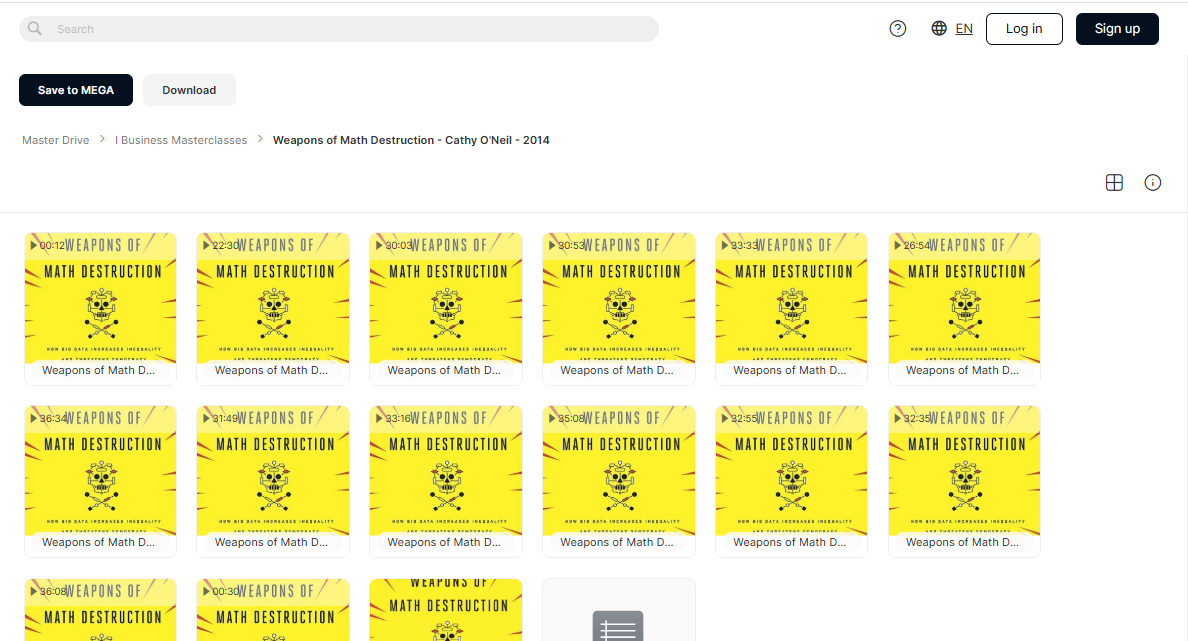Open the video with duration 33:16
The height and width of the screenshot is (641, 1188).
tap(446, 482)
